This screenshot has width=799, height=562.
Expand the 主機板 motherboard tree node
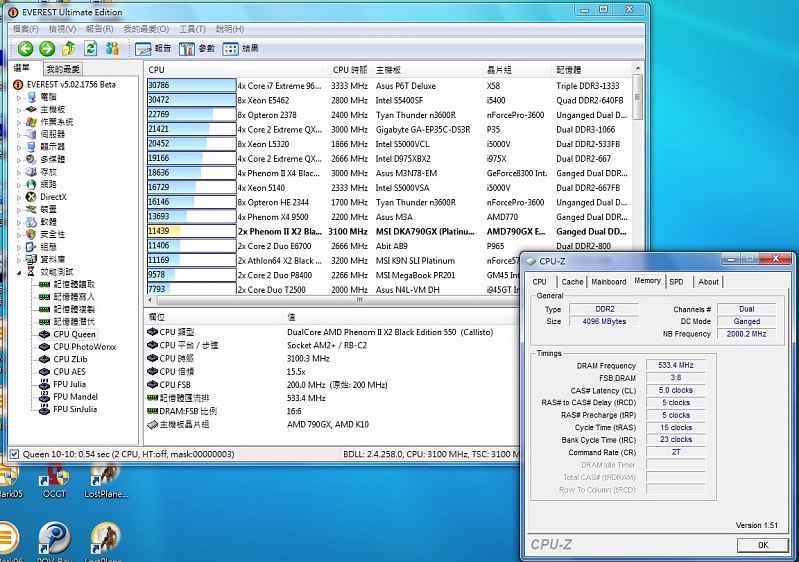19,110
